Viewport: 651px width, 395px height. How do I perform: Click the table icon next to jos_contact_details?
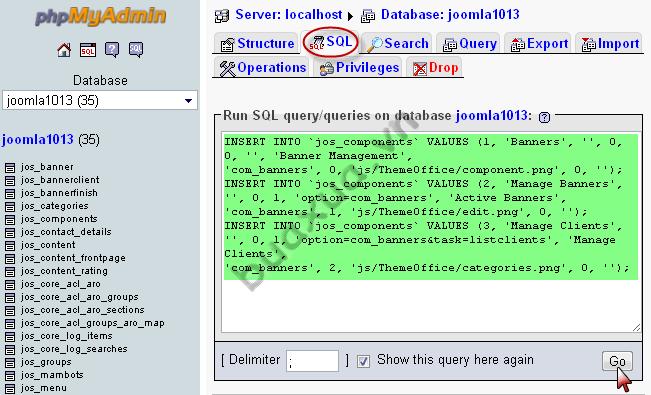pos(10,232)
